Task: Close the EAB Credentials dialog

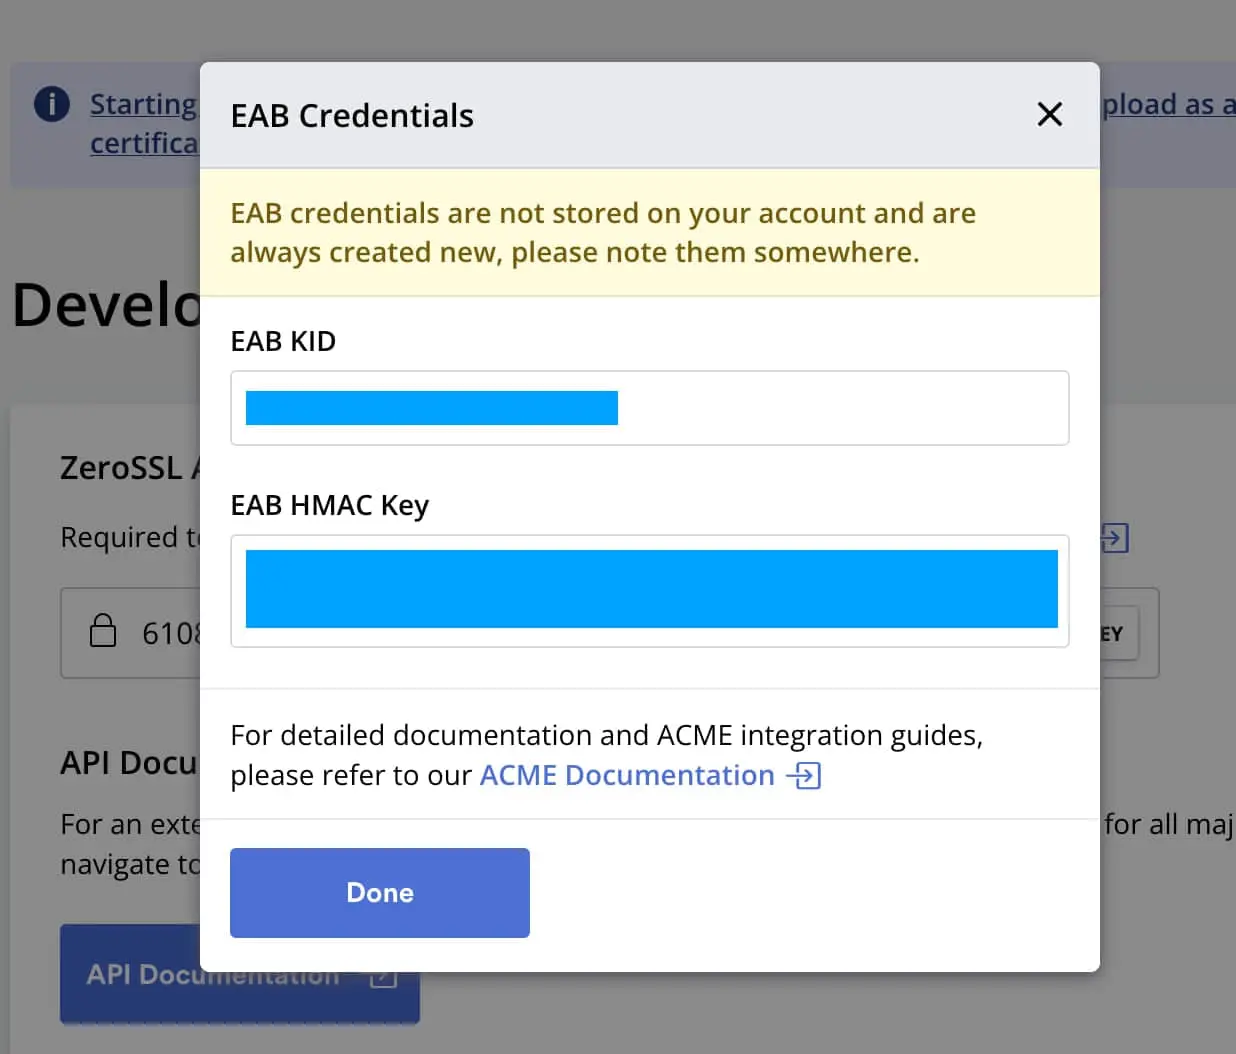Action: click(x=1049, y=114)
